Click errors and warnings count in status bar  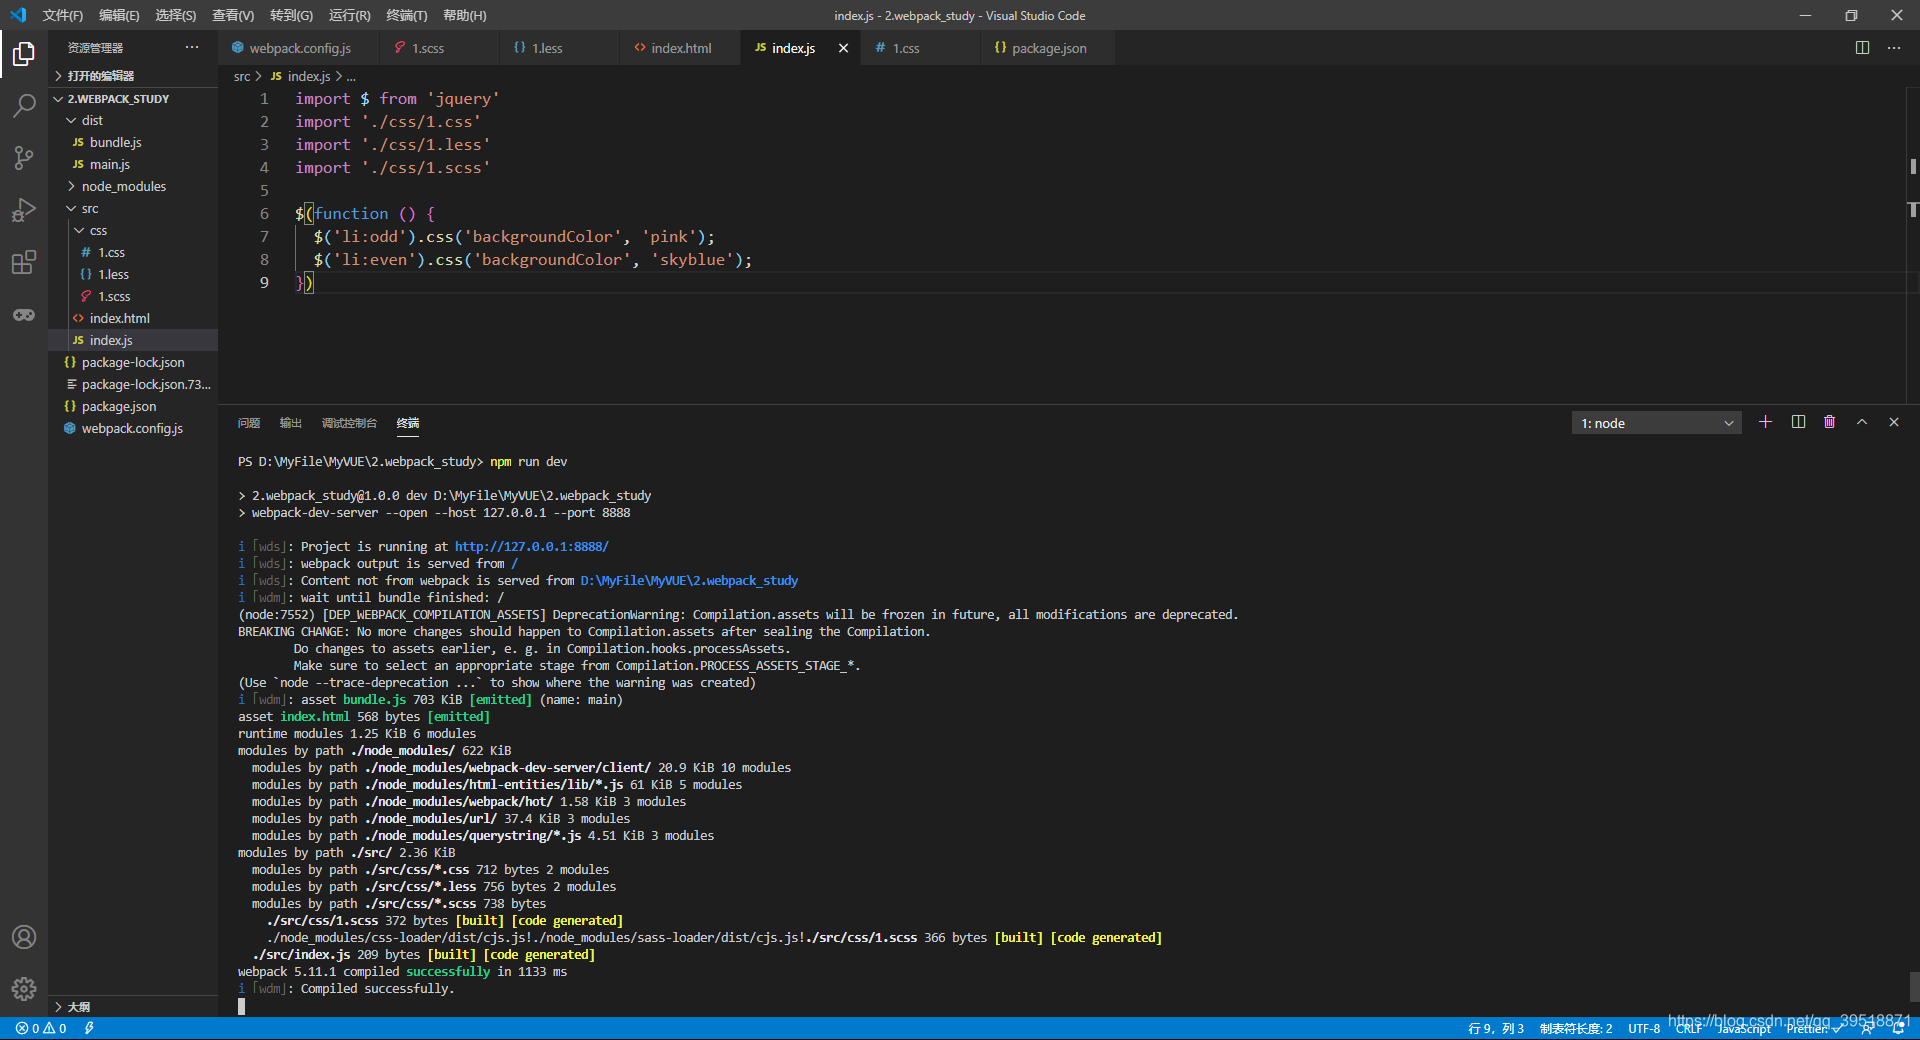41,1028
